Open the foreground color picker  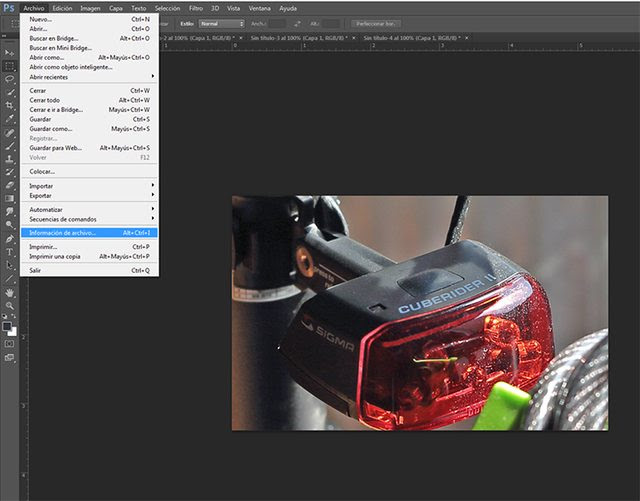[7, 326]
